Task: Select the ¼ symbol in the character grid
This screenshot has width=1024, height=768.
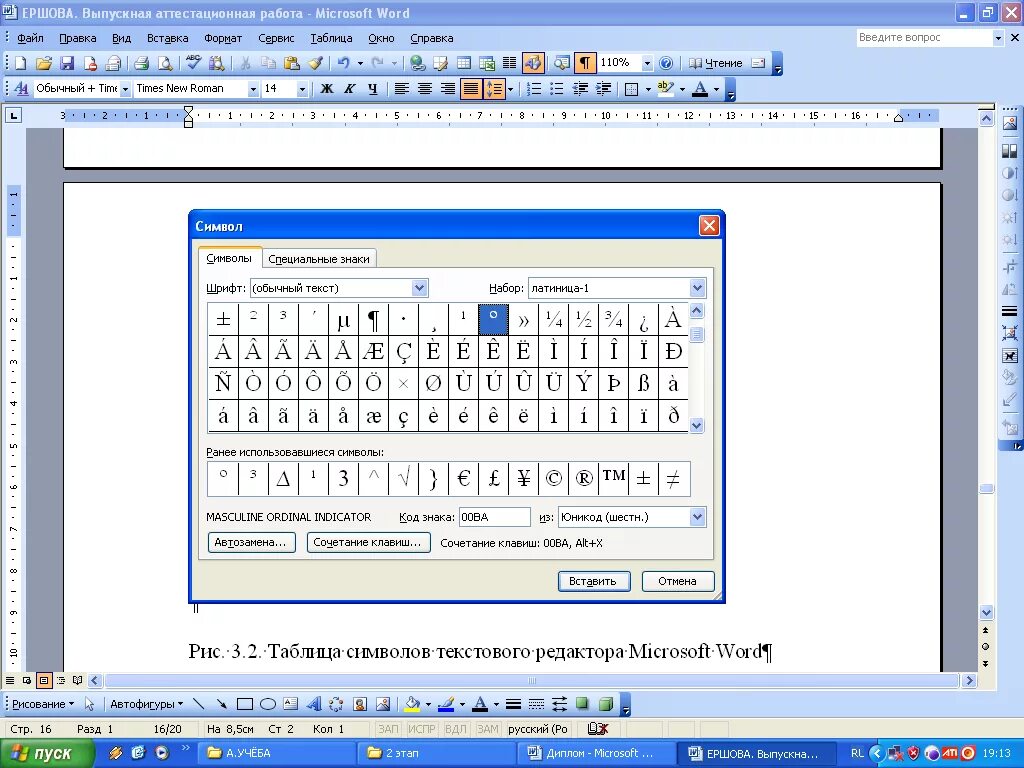Action: 553,319
